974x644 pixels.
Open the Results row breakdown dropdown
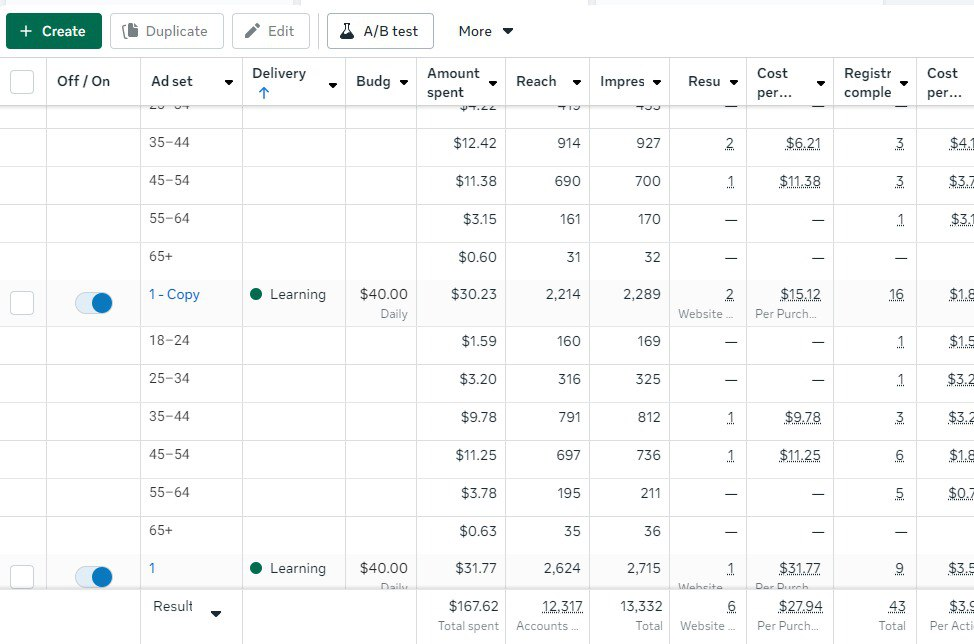215,614
